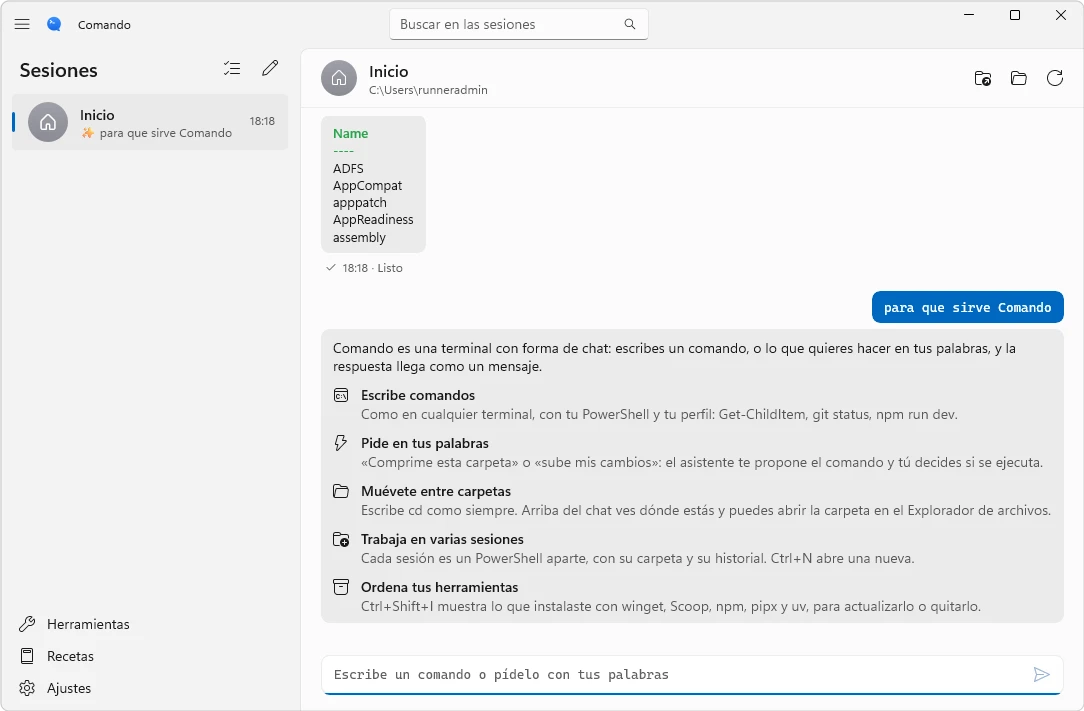Viewport: 1084px width, 711px height.
Task: Click the archive box icon by Ordena tus herramientas
Action: (x=341, y=587)
